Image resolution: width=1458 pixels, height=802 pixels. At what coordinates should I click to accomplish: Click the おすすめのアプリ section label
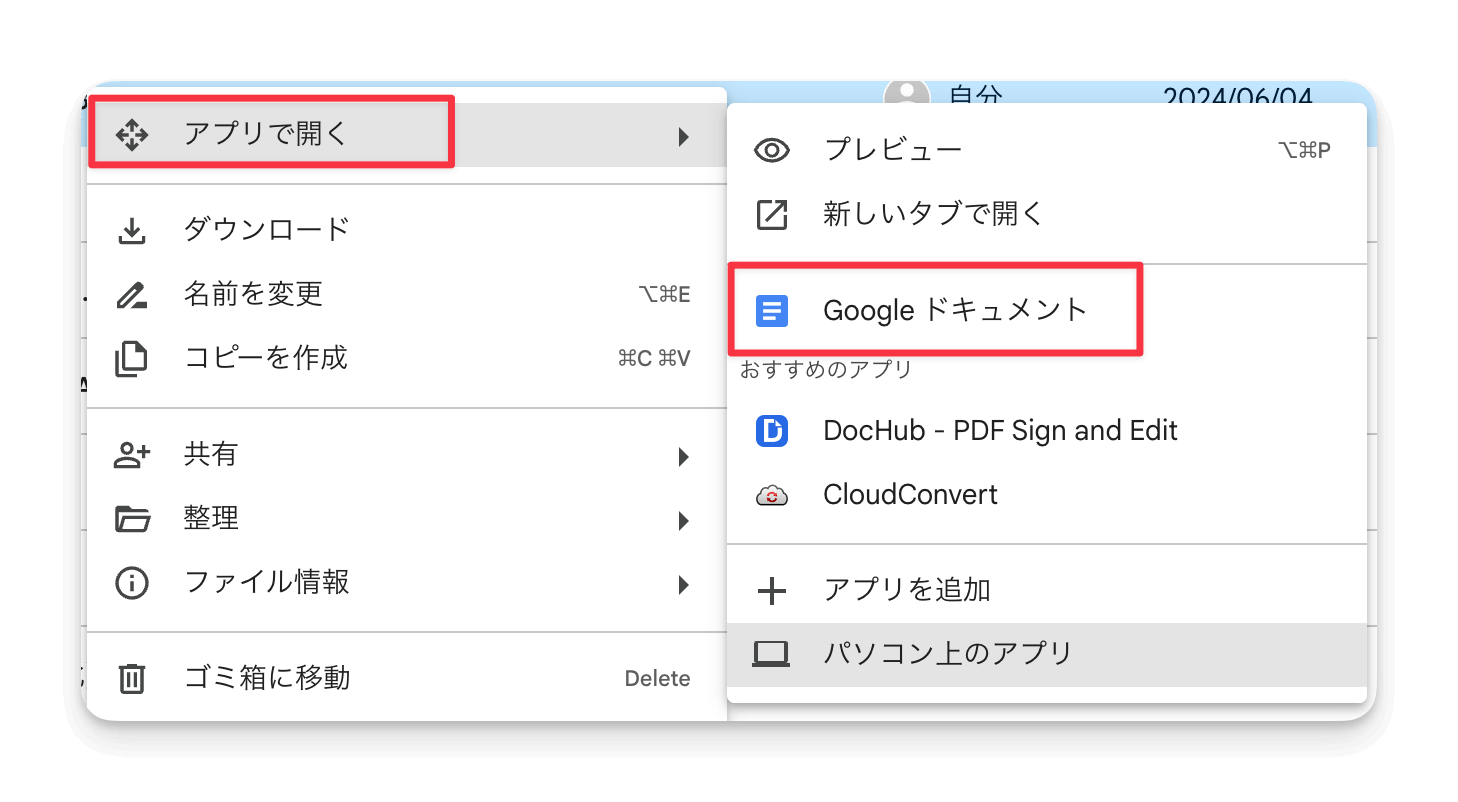(x=826, y=370)
